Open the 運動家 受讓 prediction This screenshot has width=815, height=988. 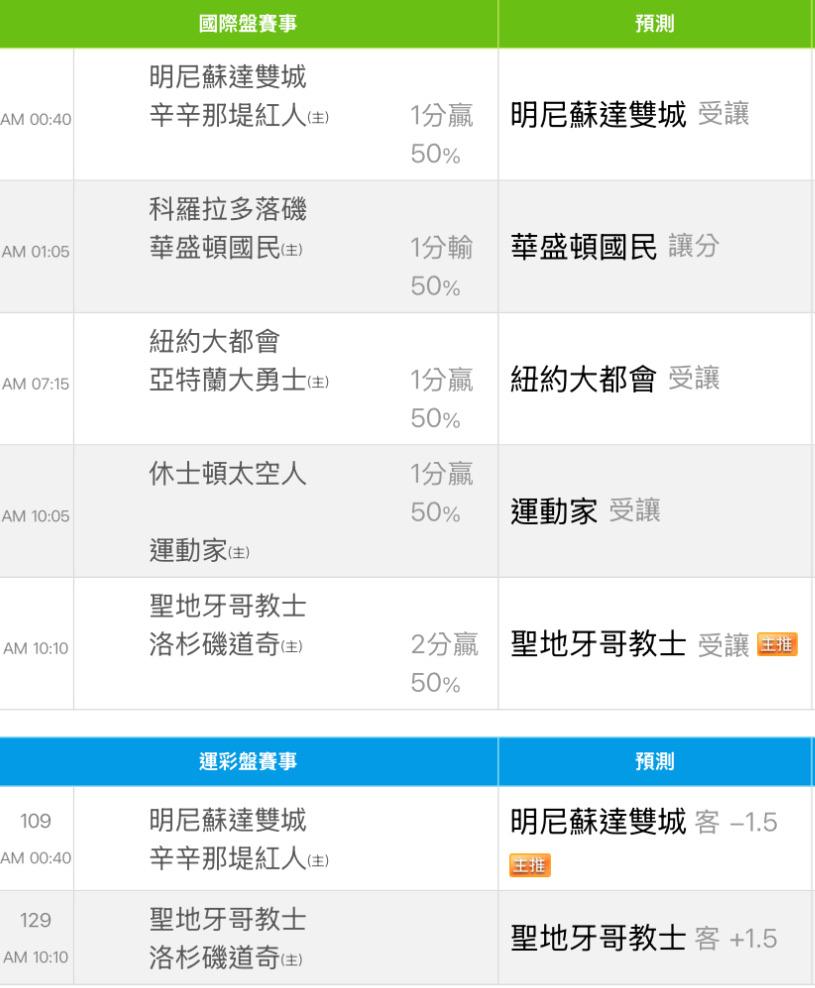click(x=585, y=511)
